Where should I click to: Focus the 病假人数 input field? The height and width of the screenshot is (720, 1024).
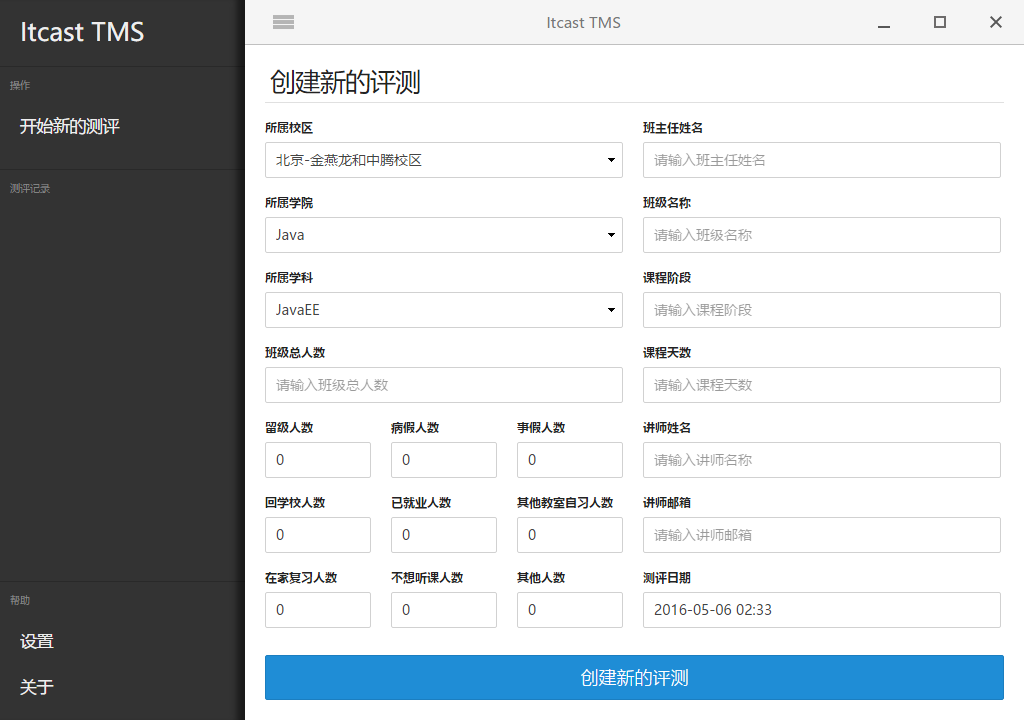443,460
